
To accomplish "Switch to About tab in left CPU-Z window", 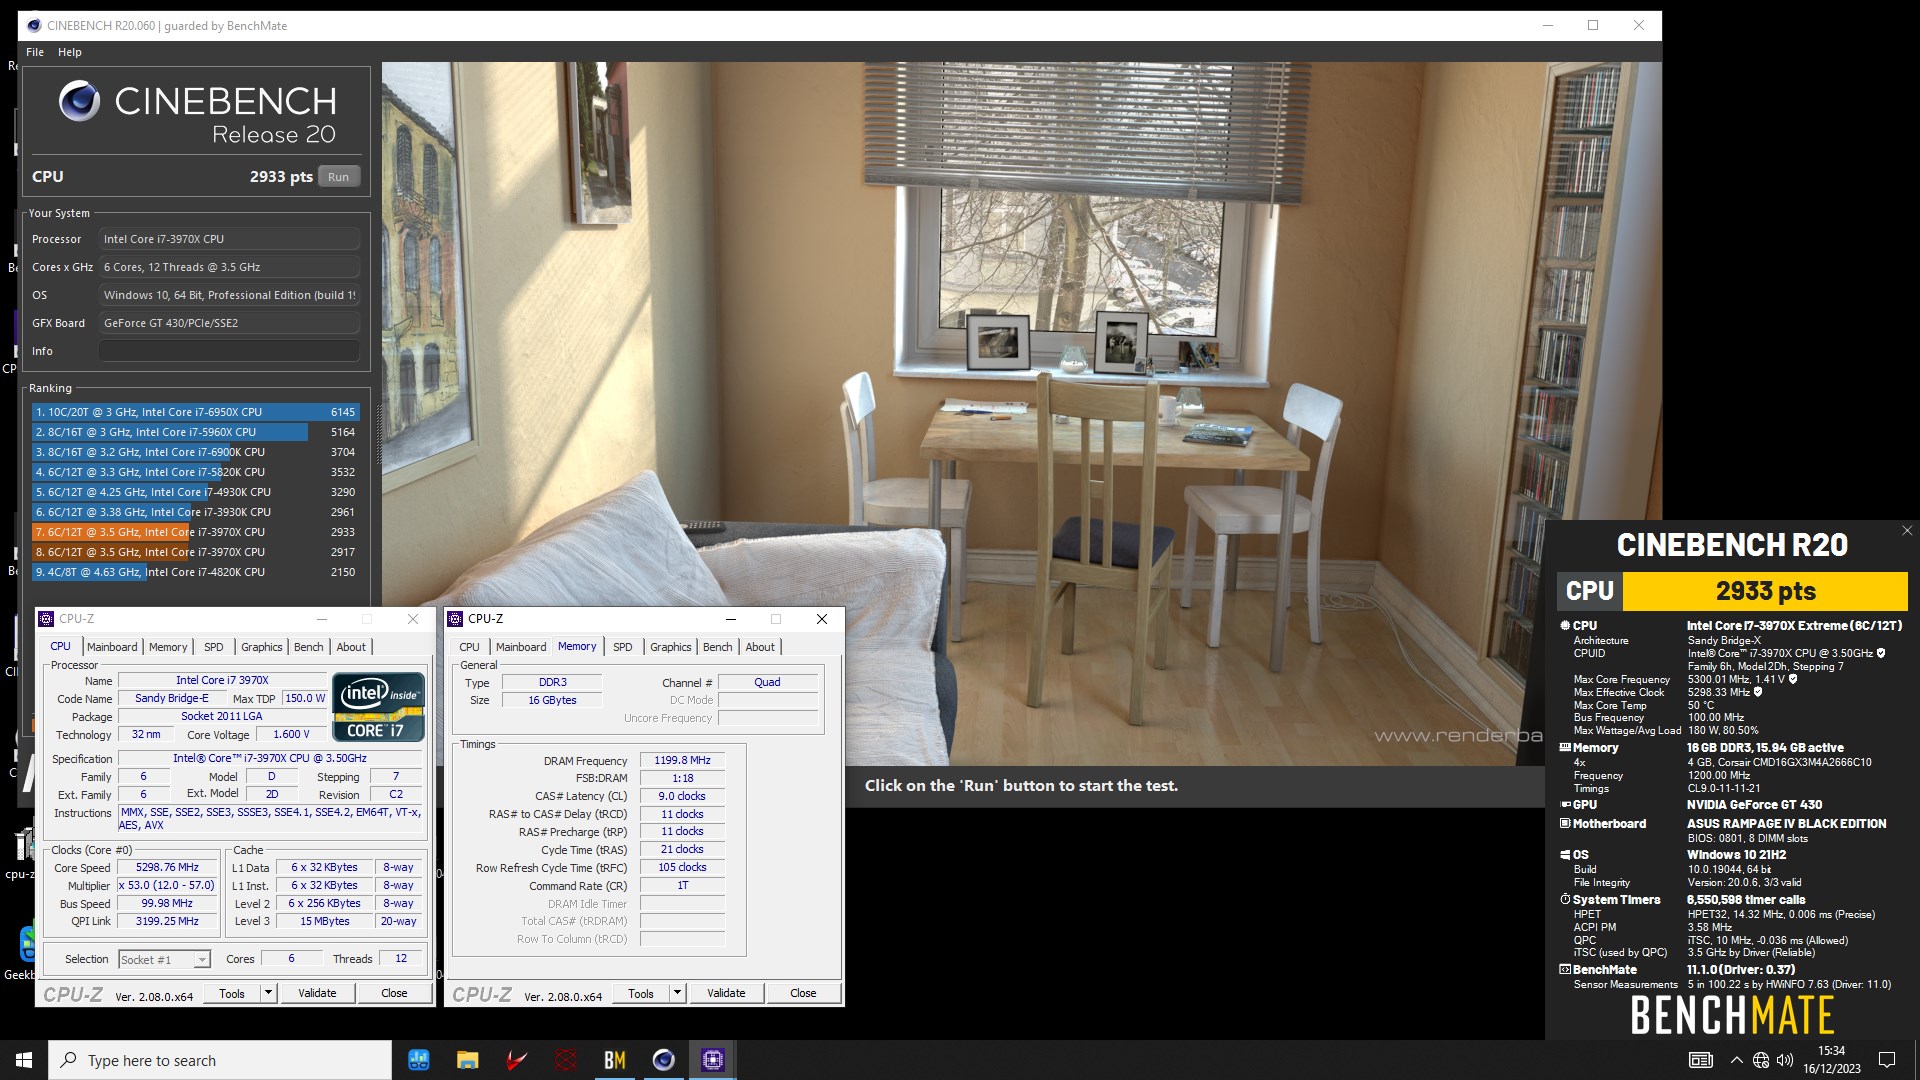I will [351, 647].
